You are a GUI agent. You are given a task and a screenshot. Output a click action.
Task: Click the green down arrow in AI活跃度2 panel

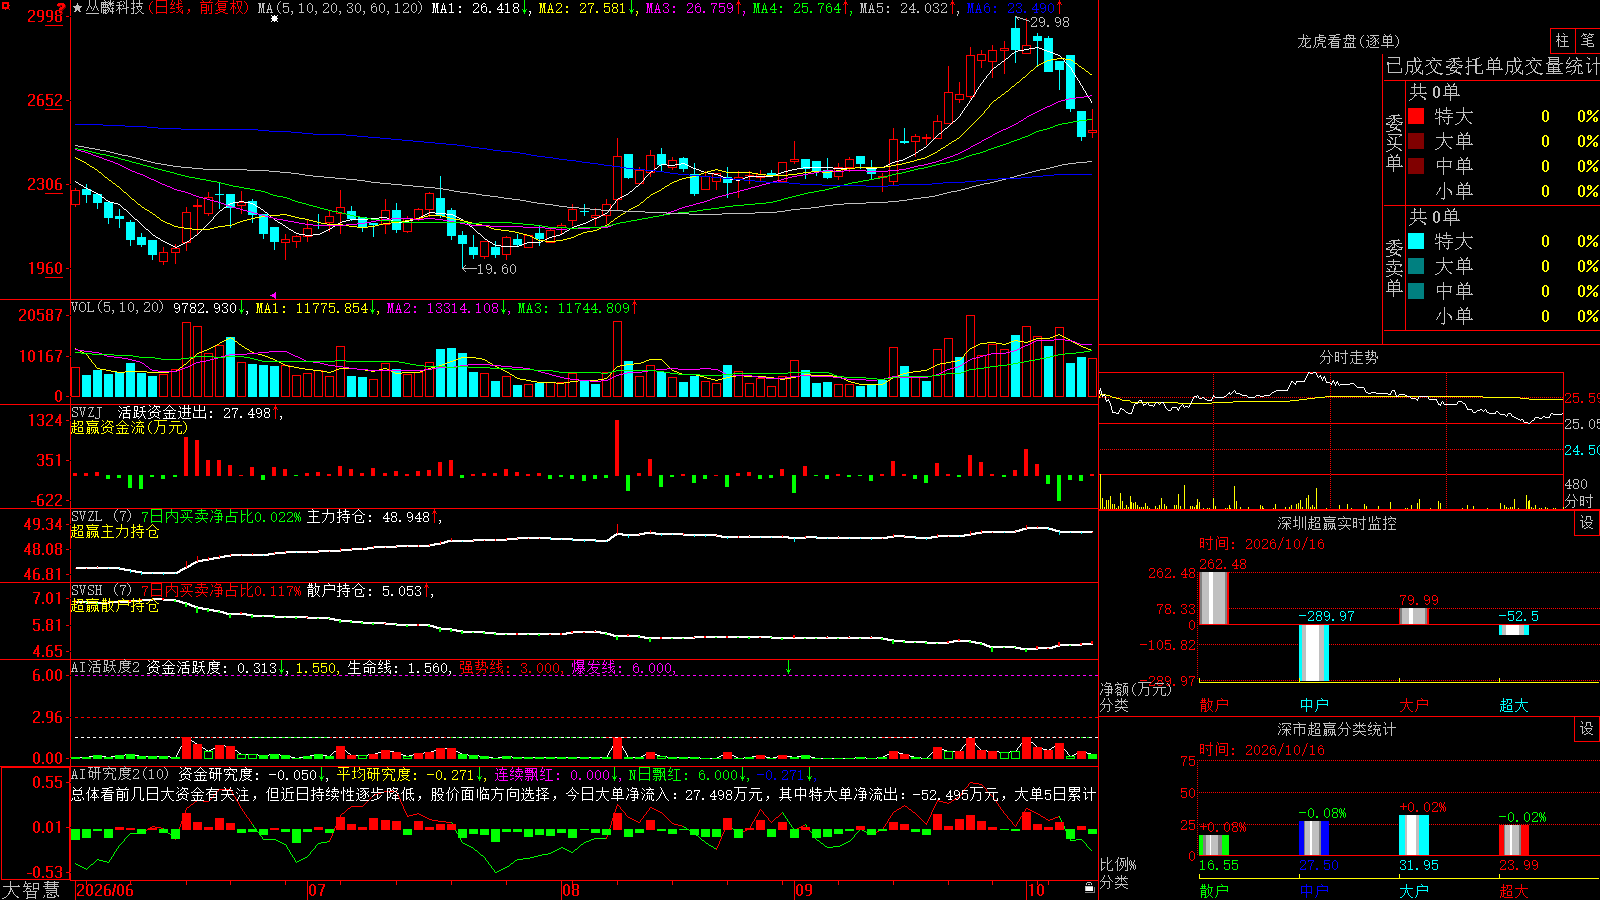pyautogui.click(x=788, y=667)
